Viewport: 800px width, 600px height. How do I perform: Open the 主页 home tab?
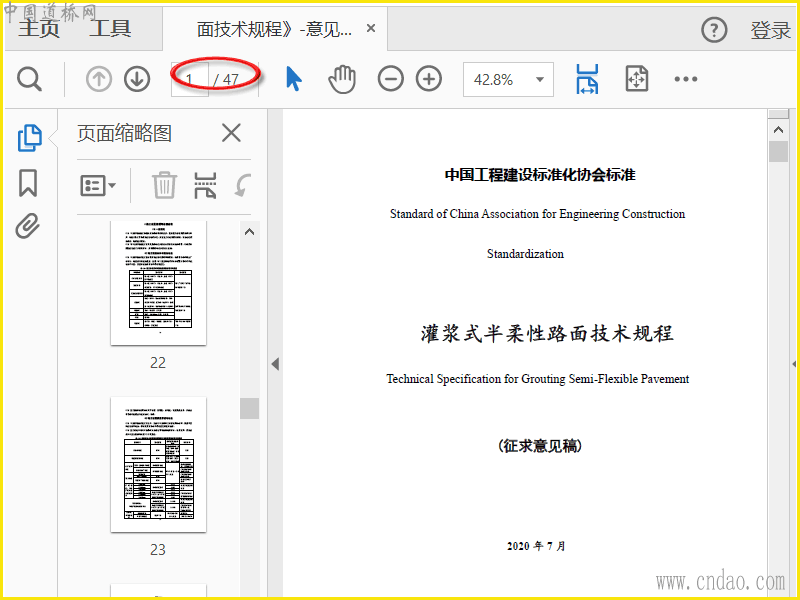click(x=39, y=28)
